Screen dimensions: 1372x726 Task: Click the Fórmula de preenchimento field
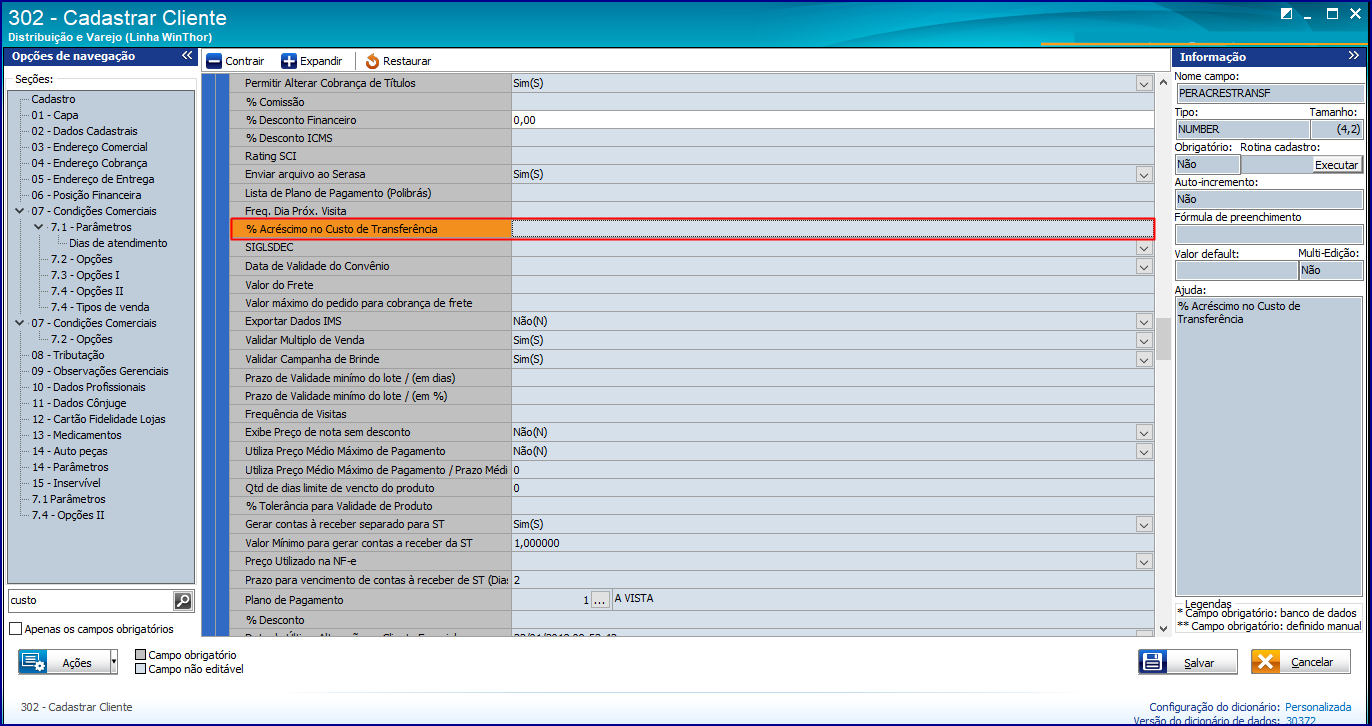[x=1268, y=234]
